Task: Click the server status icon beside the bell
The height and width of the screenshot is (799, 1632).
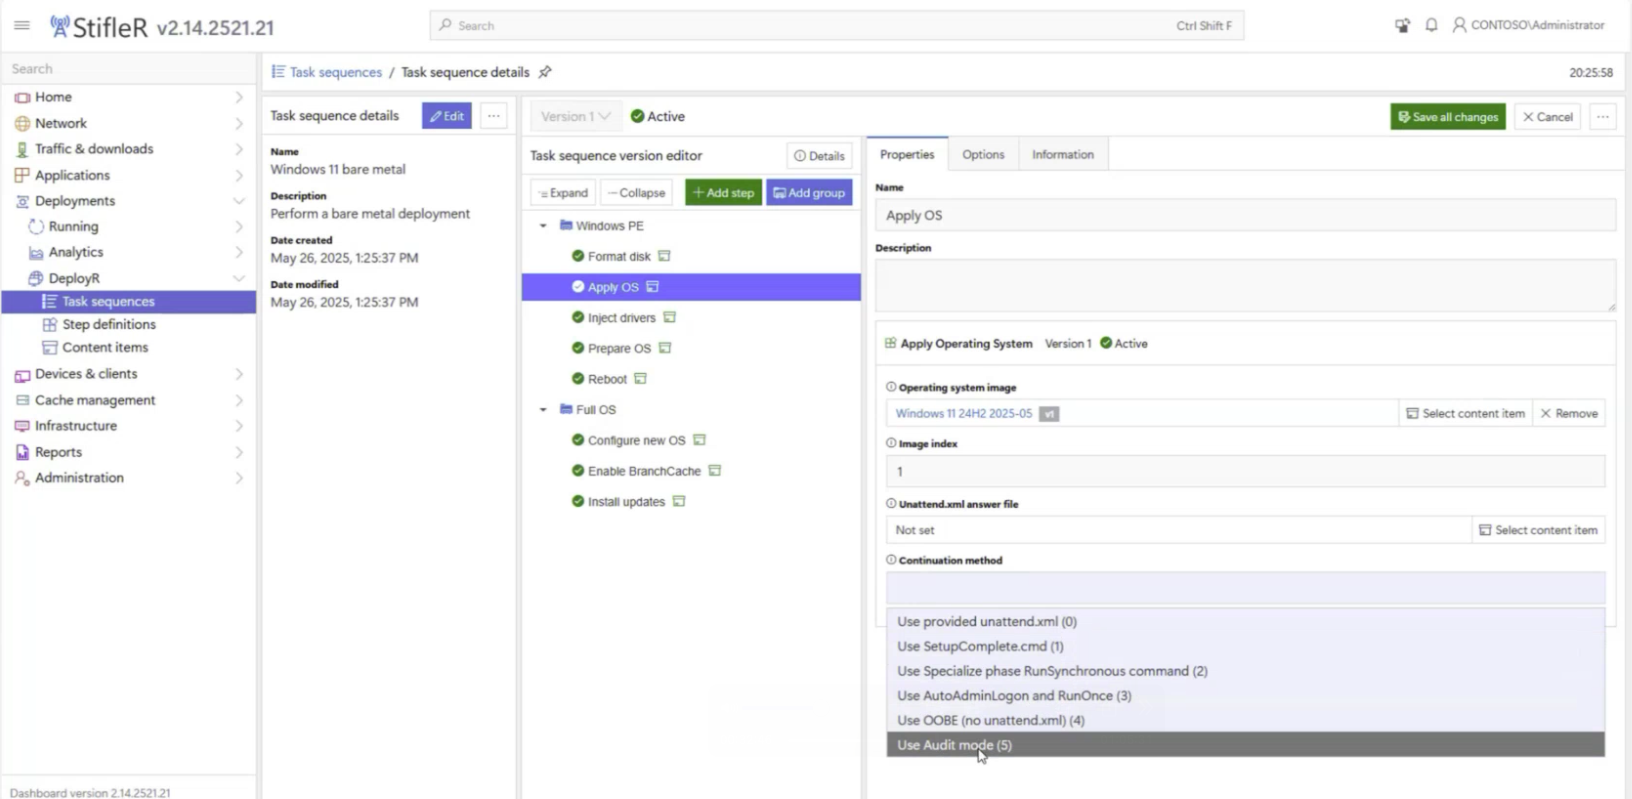Action: tap(1402, 25)
